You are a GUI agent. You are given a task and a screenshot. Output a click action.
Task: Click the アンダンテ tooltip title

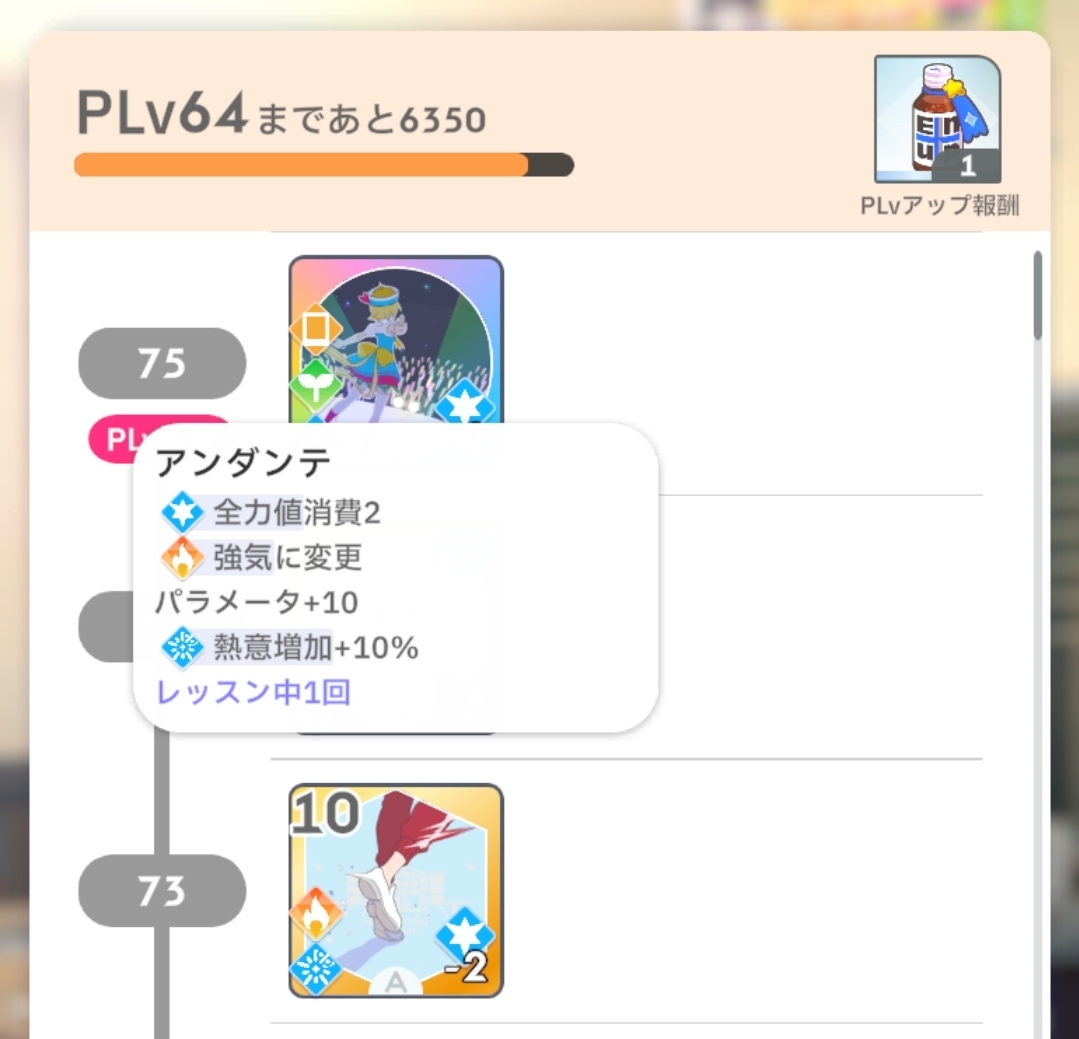[244, 462]
